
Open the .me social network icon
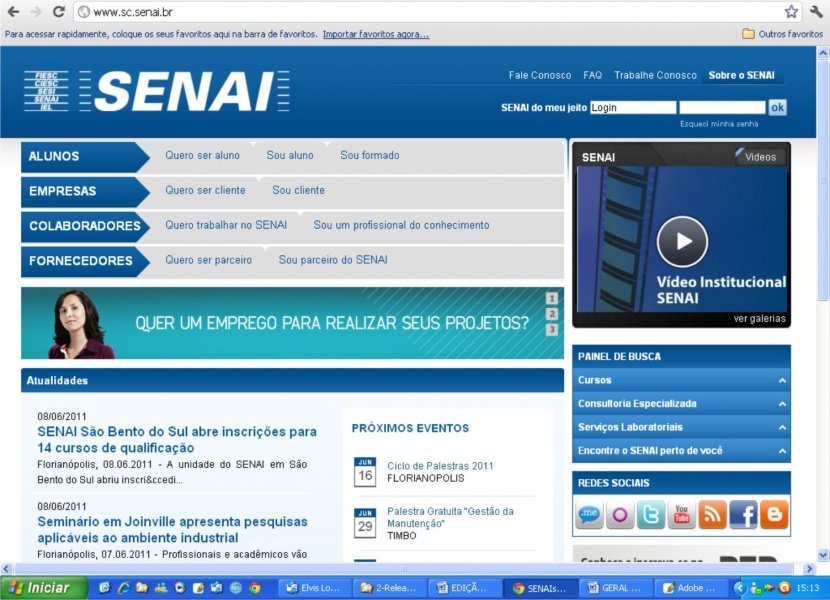click(x=589, y=514)
